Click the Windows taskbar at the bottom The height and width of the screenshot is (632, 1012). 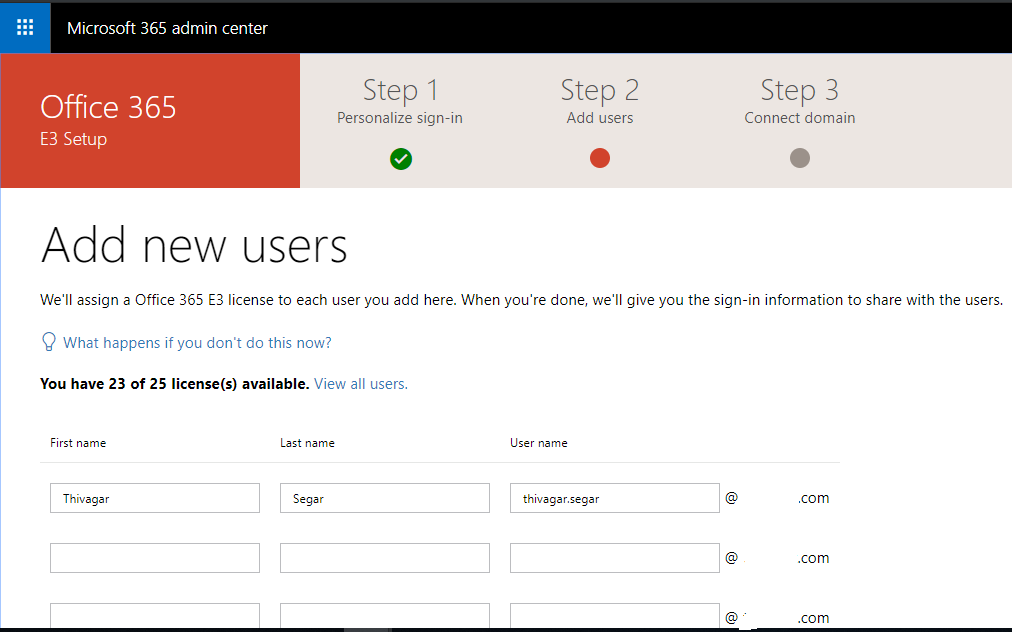506,628
